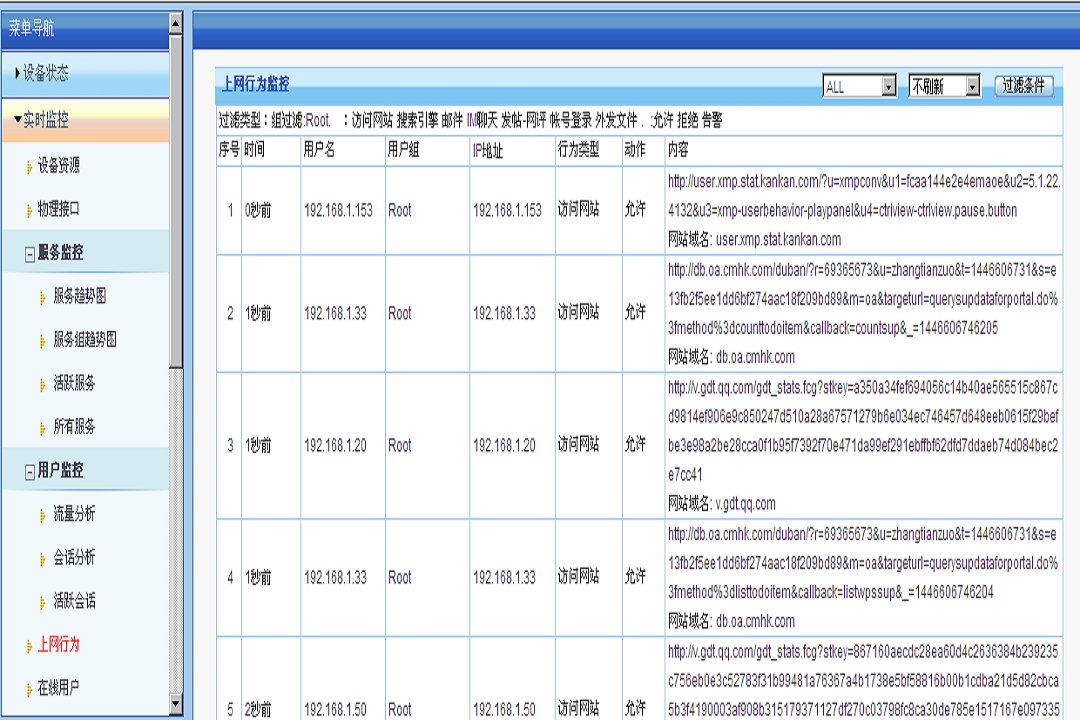Click the 过滤类型 filter summary line
The height and width of the screenshot is (720, 1080).
pyautogui.click(x=470, y=121)
